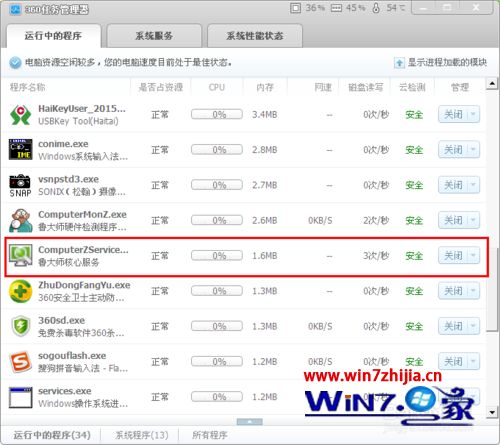Click the show loaded modules arrow icon
500x445 pixels.
point(399,63)
